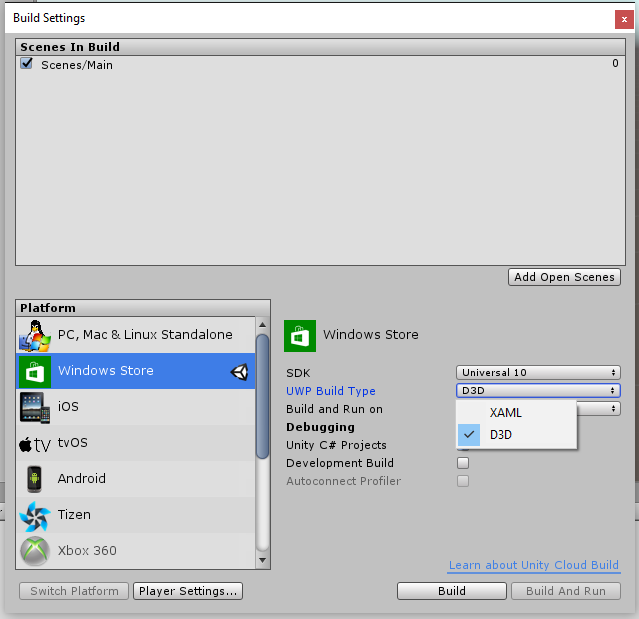Click the Unity logo on Windows Store row
Viewport: 639px width, 619px height.
point(240,372)
